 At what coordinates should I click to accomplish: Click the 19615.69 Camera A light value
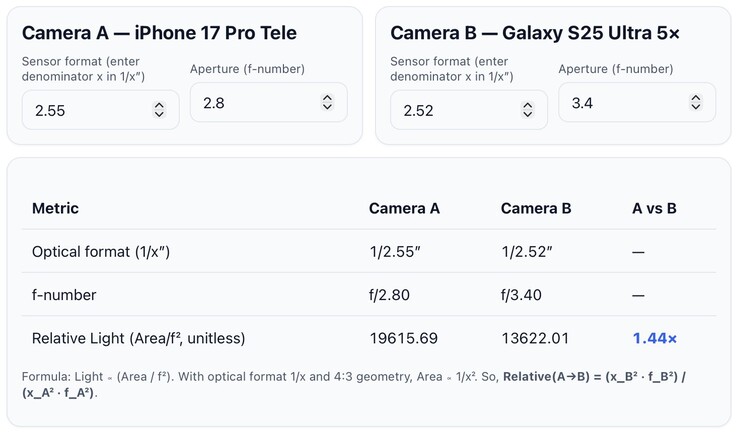pyautogui.click(x=403, y=338)
